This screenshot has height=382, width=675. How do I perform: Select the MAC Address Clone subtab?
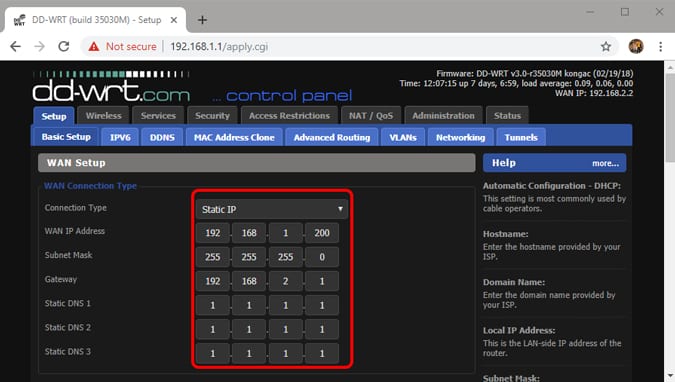click(x=234, y=137)
